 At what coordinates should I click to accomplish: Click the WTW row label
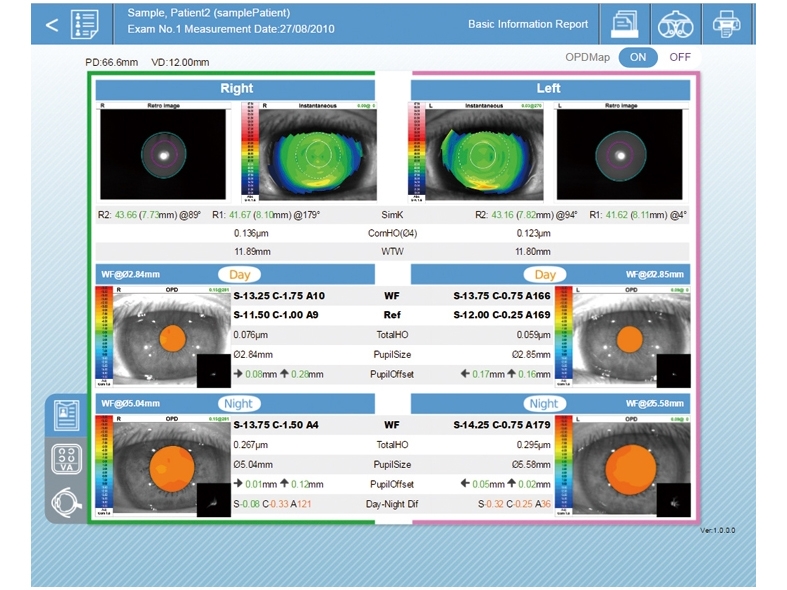(x=392, y=251)
